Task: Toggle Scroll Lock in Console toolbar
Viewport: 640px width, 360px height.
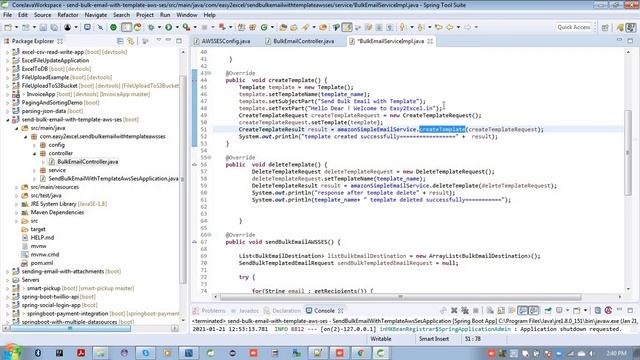Action: [x=501, y=311]
